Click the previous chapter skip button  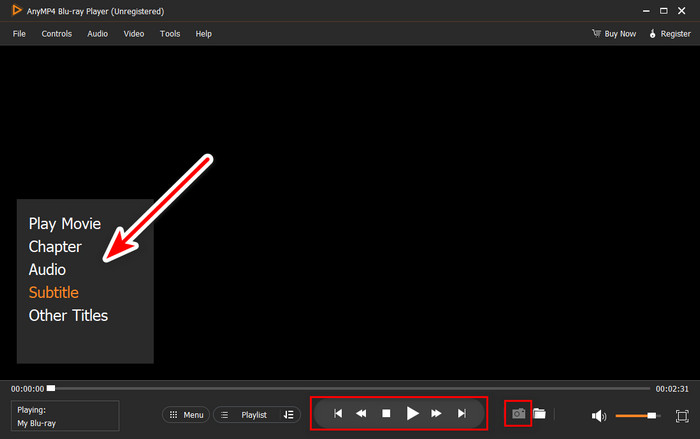click(x=338, y=414)
